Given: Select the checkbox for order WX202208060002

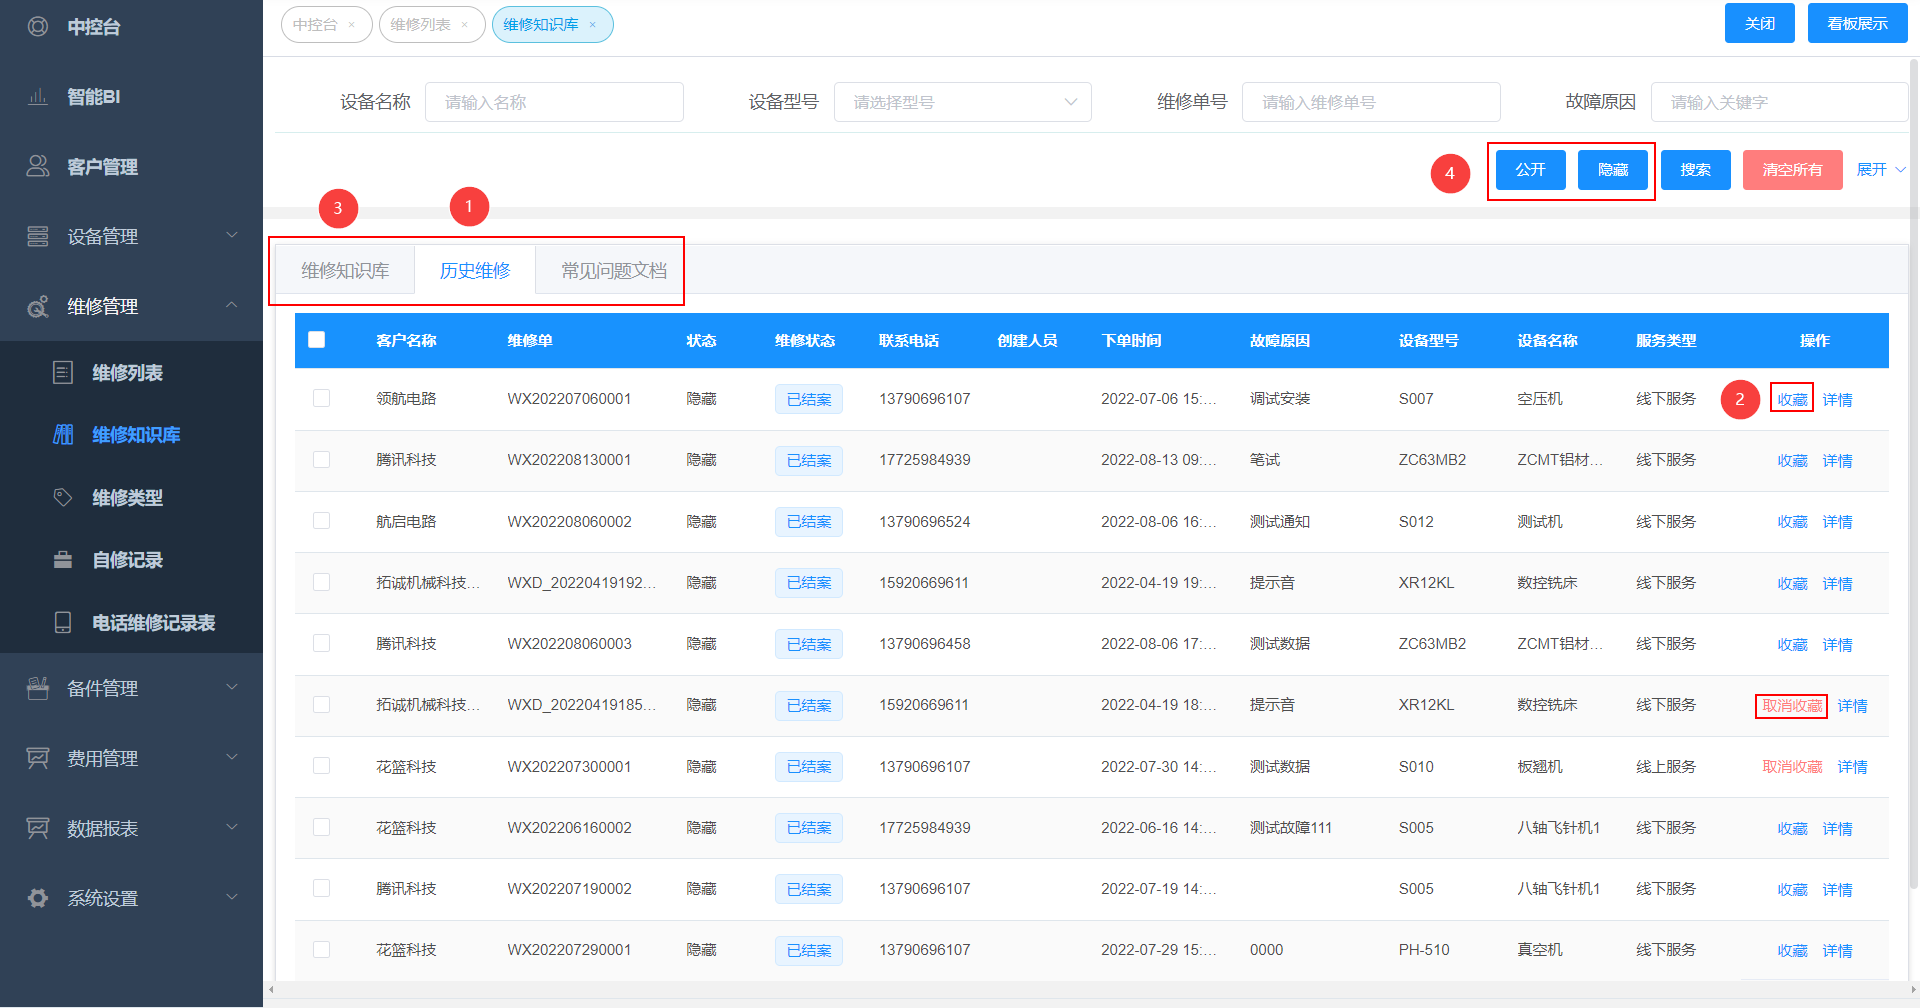Looking at the screenshot, I should [x=321, y=521].
